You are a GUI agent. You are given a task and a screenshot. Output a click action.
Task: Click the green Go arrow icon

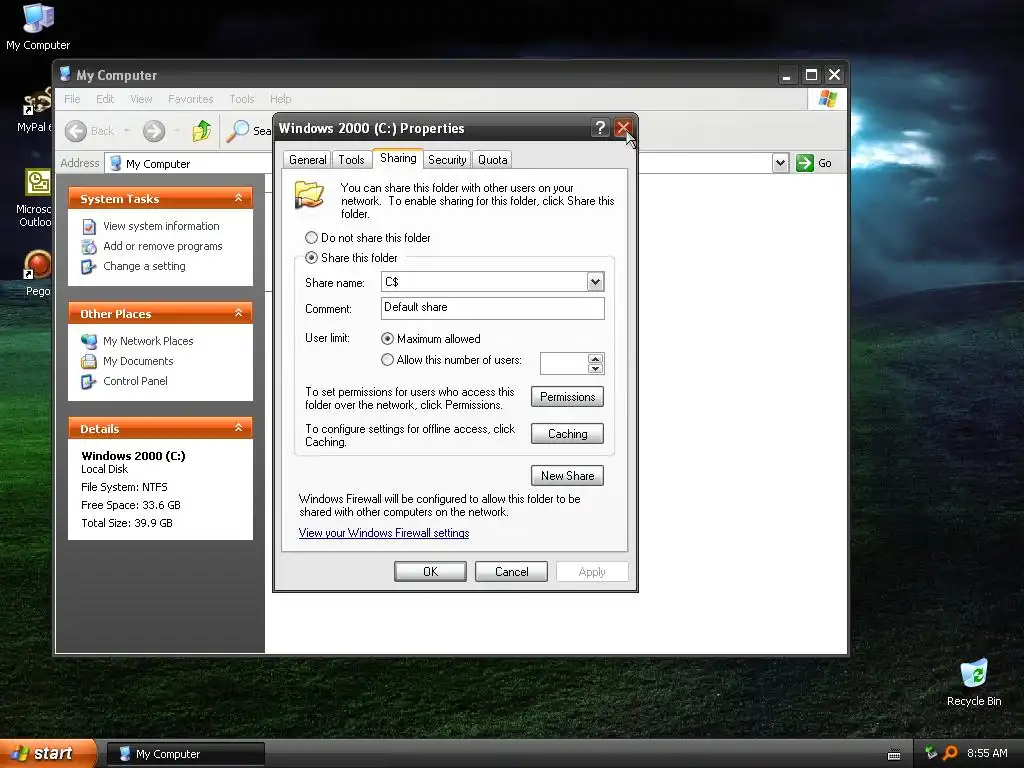point(805,163)
